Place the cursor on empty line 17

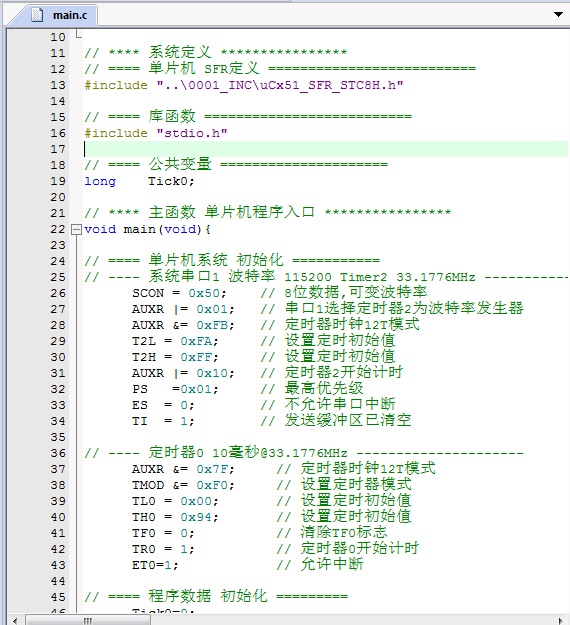pyautogui.click(x=326, y=149)
